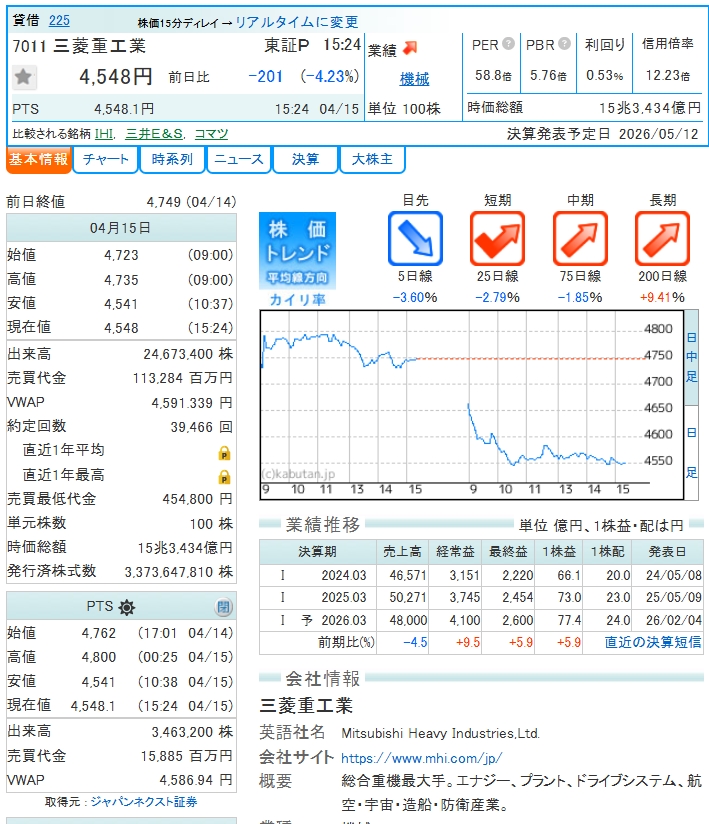Click the 売買最低代金 454,800 円 value

[x=197, y=499]
